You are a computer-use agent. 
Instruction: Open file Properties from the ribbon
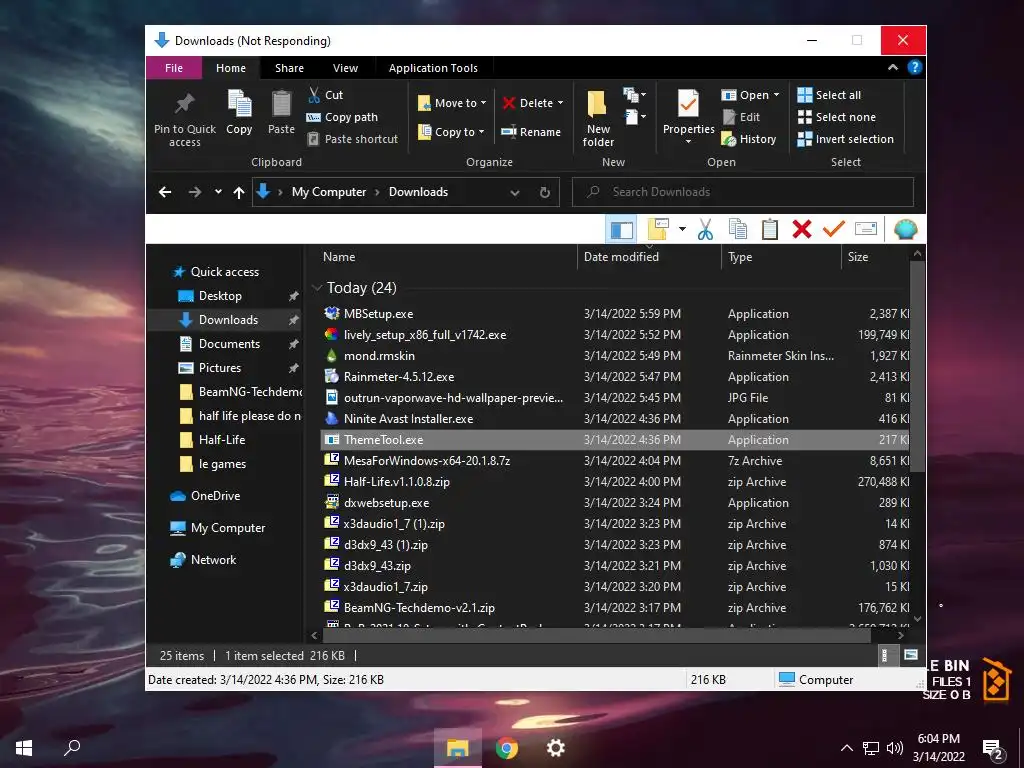point(688,118)
